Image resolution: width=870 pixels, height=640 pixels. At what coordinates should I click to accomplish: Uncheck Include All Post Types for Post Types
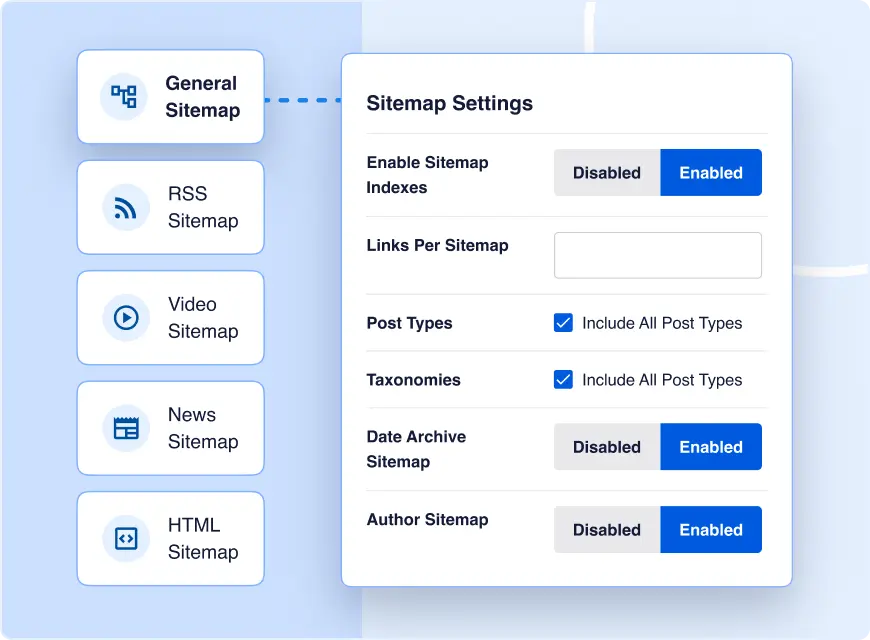(563, 323)
